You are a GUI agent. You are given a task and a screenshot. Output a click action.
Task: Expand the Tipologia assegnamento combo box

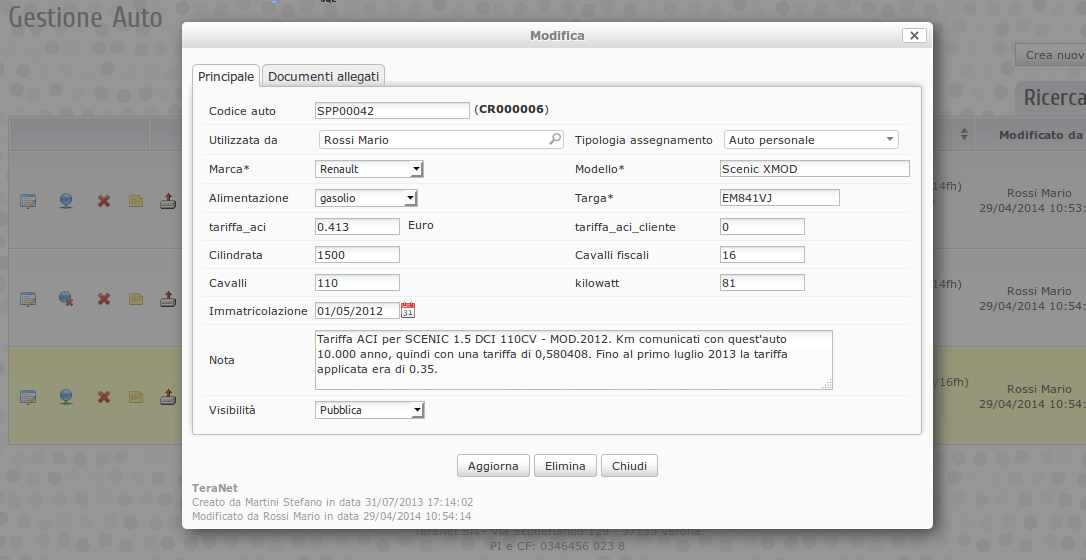point(889,140)
